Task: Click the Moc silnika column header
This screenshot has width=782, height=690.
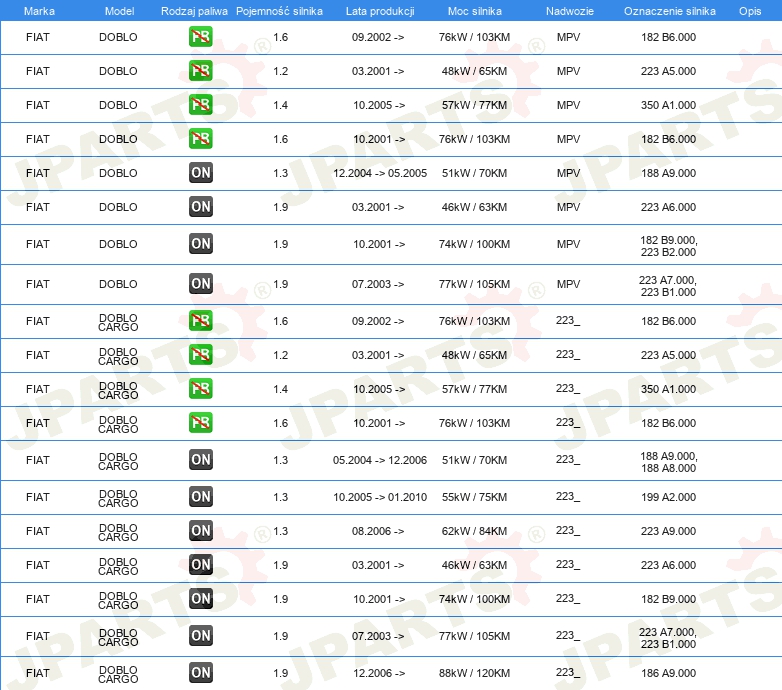Action: 474,11
